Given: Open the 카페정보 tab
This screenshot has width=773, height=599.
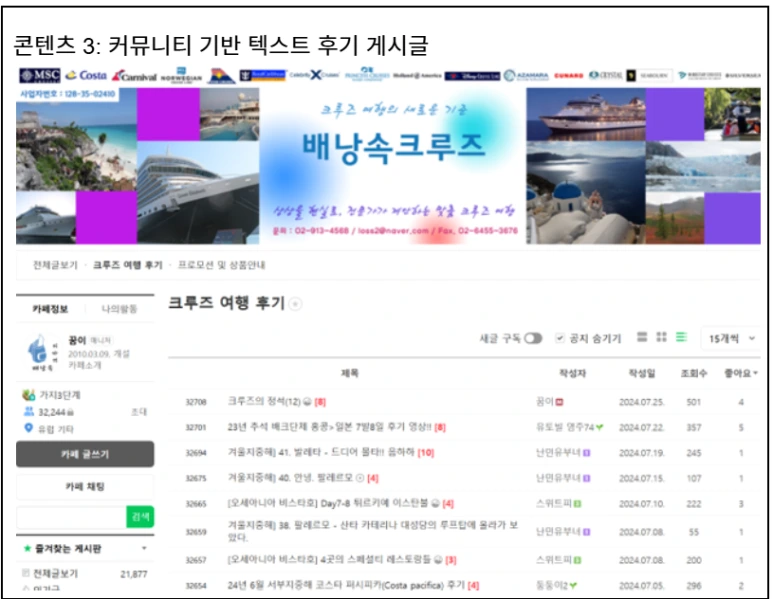Looking at the screenshot, I should pos(50,309).
